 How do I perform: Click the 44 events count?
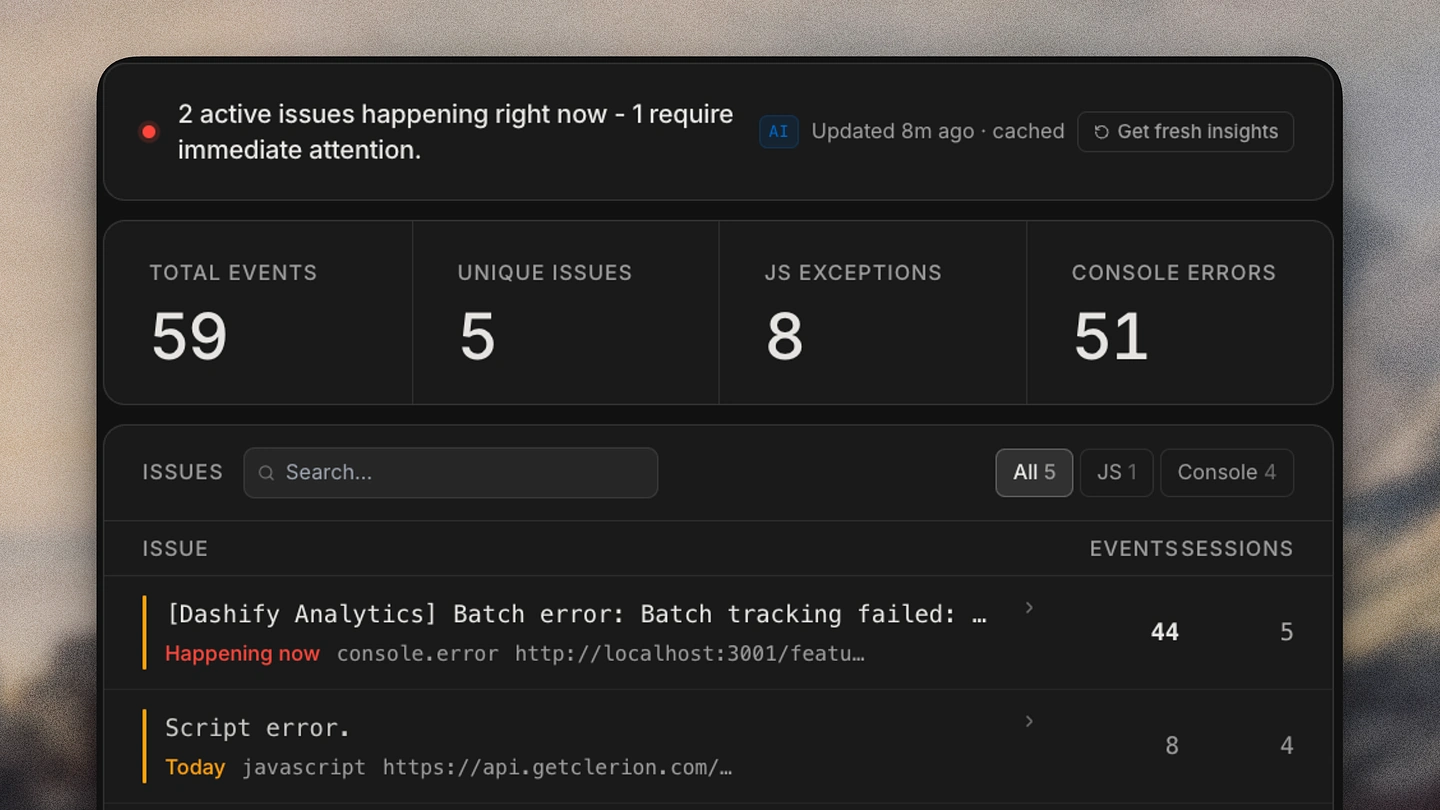tap(1164, 632)
